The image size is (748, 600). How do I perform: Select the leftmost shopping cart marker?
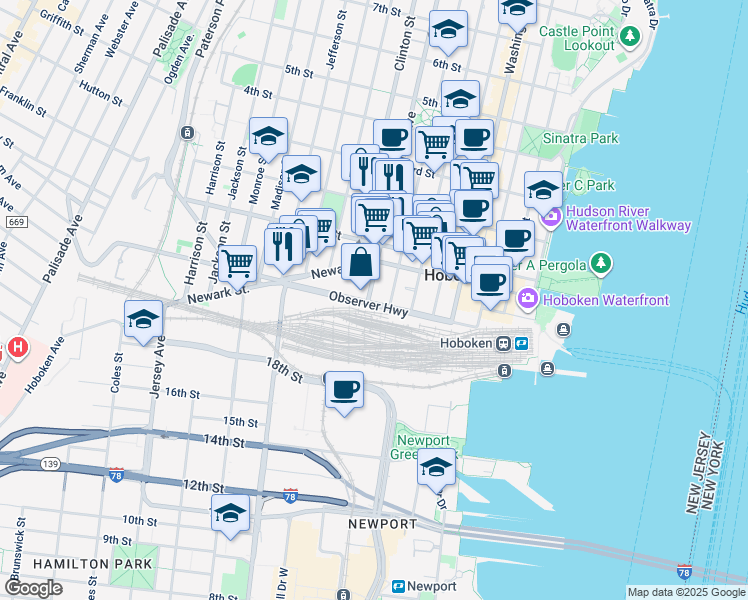(237, 264)
